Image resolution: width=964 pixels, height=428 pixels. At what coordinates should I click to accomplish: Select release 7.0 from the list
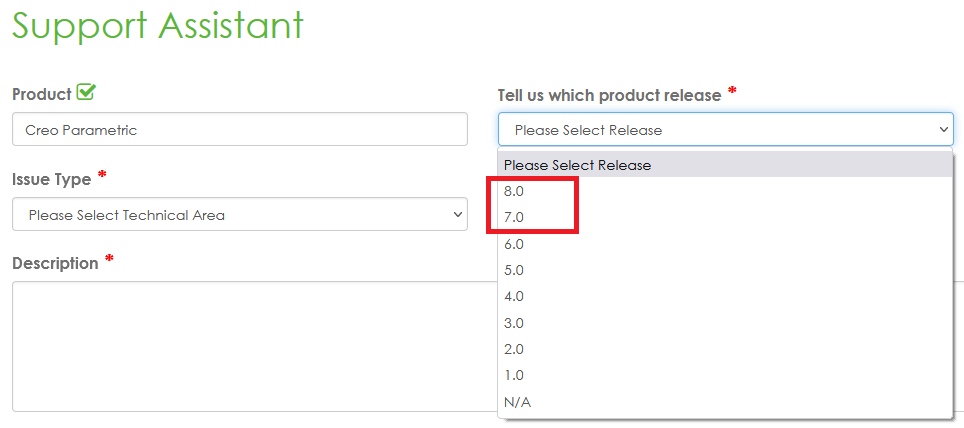[x=515, y=217]
